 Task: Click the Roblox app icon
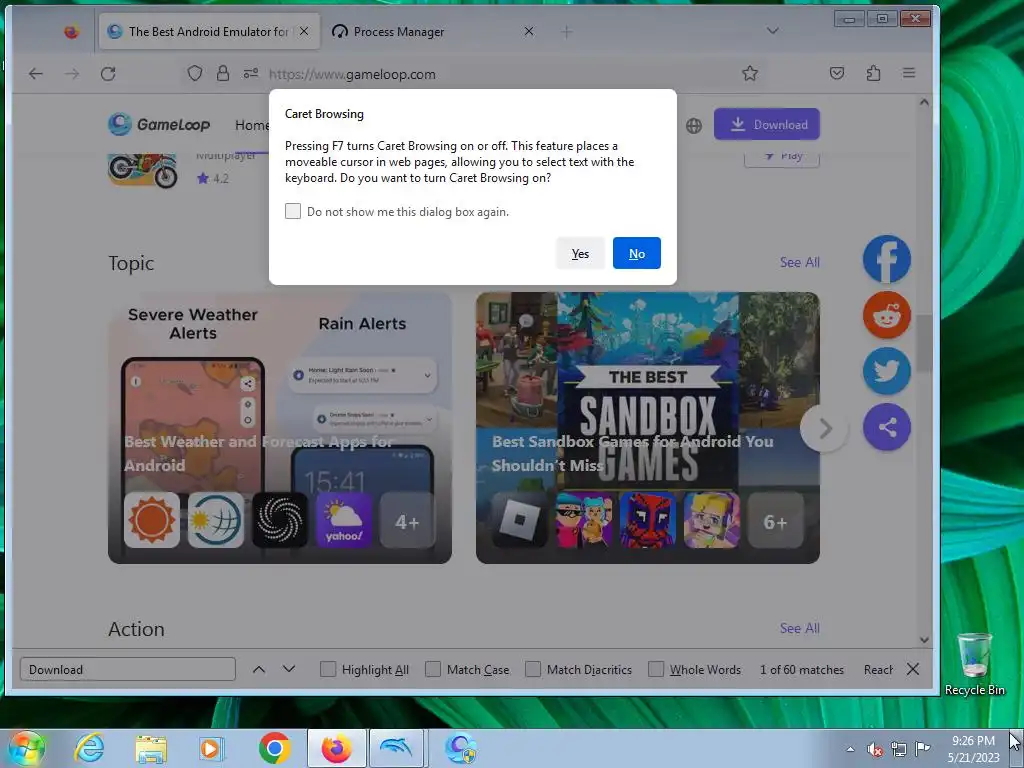point(519,520)
